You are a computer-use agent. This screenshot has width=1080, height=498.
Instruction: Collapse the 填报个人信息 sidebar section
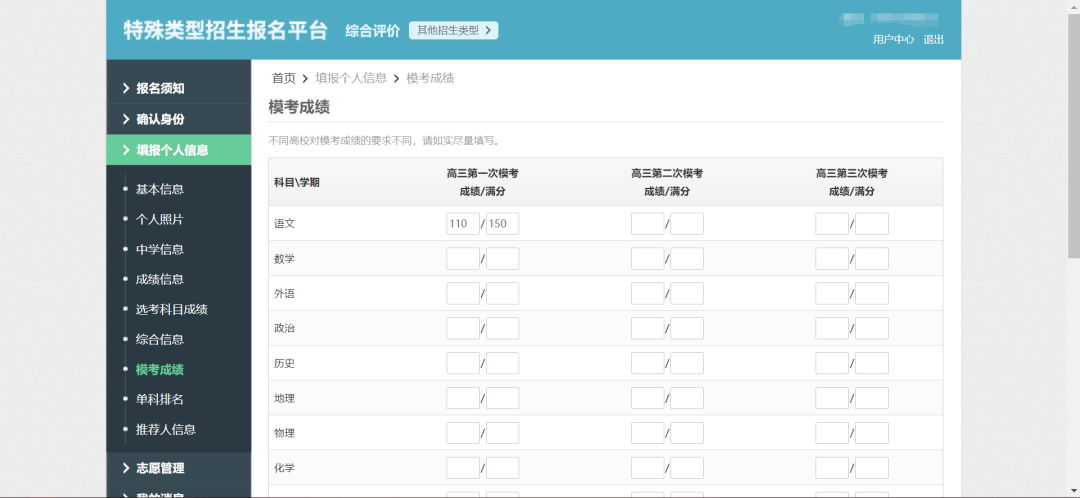(x=178, y=150)
